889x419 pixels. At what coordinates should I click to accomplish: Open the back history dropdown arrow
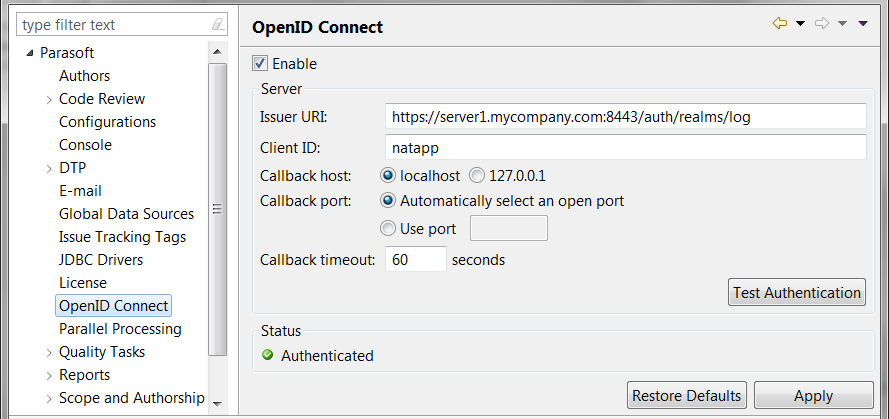point(801,24)
